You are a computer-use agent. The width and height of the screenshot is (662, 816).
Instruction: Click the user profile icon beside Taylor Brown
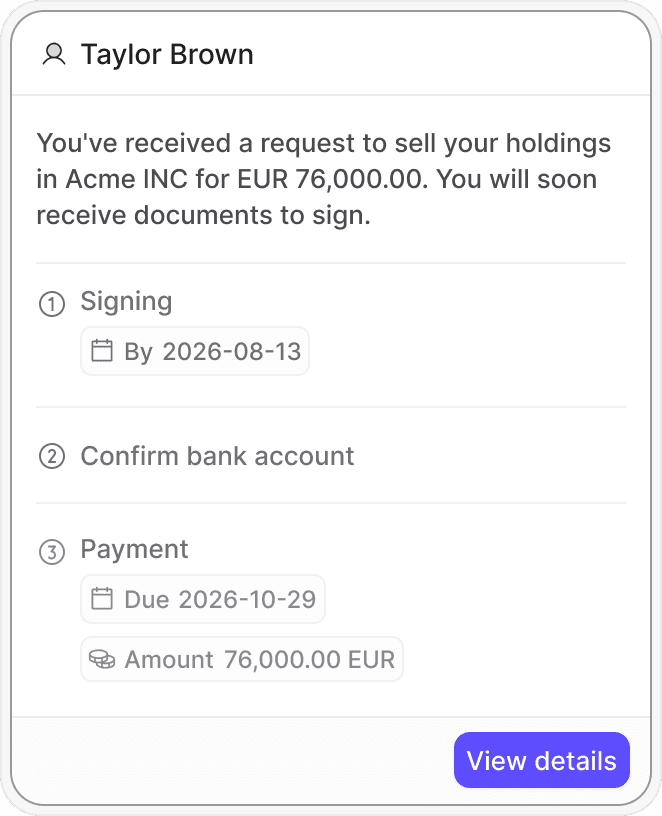tap(53, 54)
